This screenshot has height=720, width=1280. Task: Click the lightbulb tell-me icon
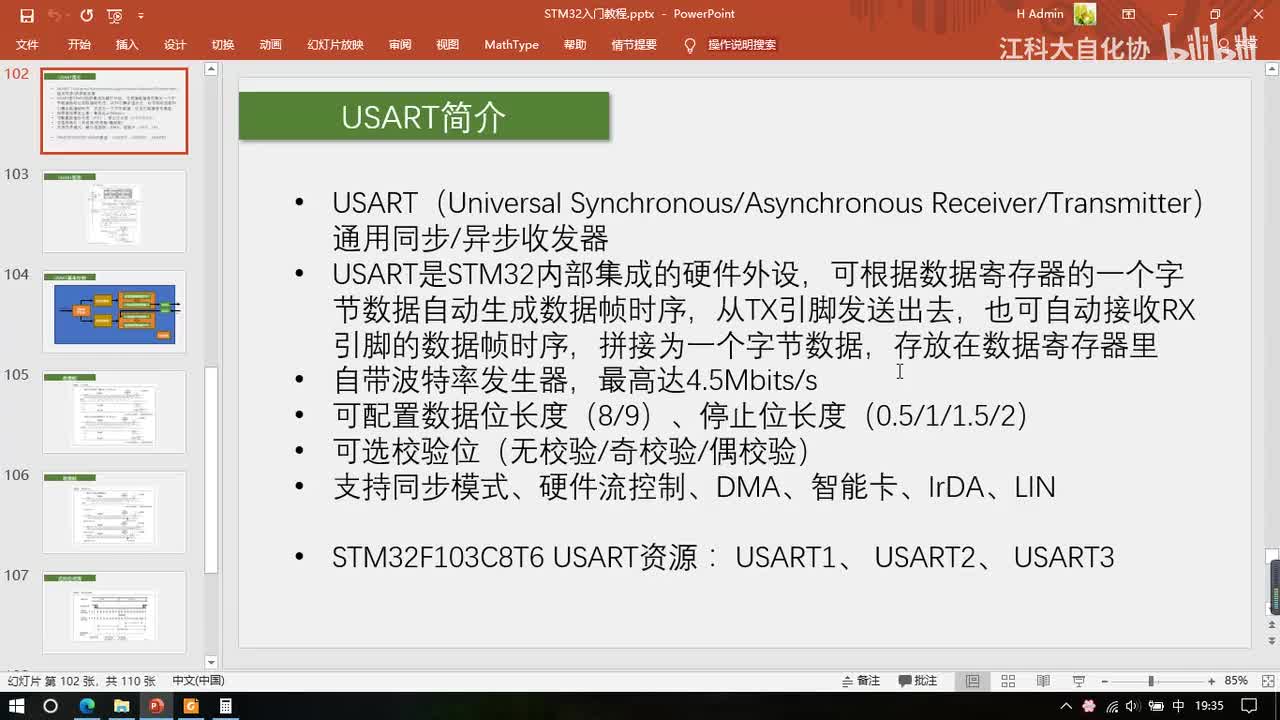(689, 45)
